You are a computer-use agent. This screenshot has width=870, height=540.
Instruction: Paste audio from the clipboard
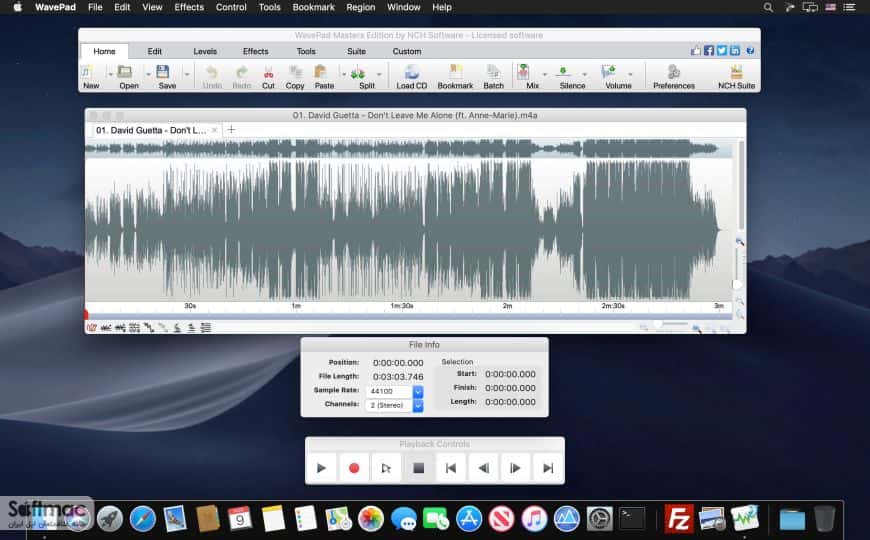[323, 77]
